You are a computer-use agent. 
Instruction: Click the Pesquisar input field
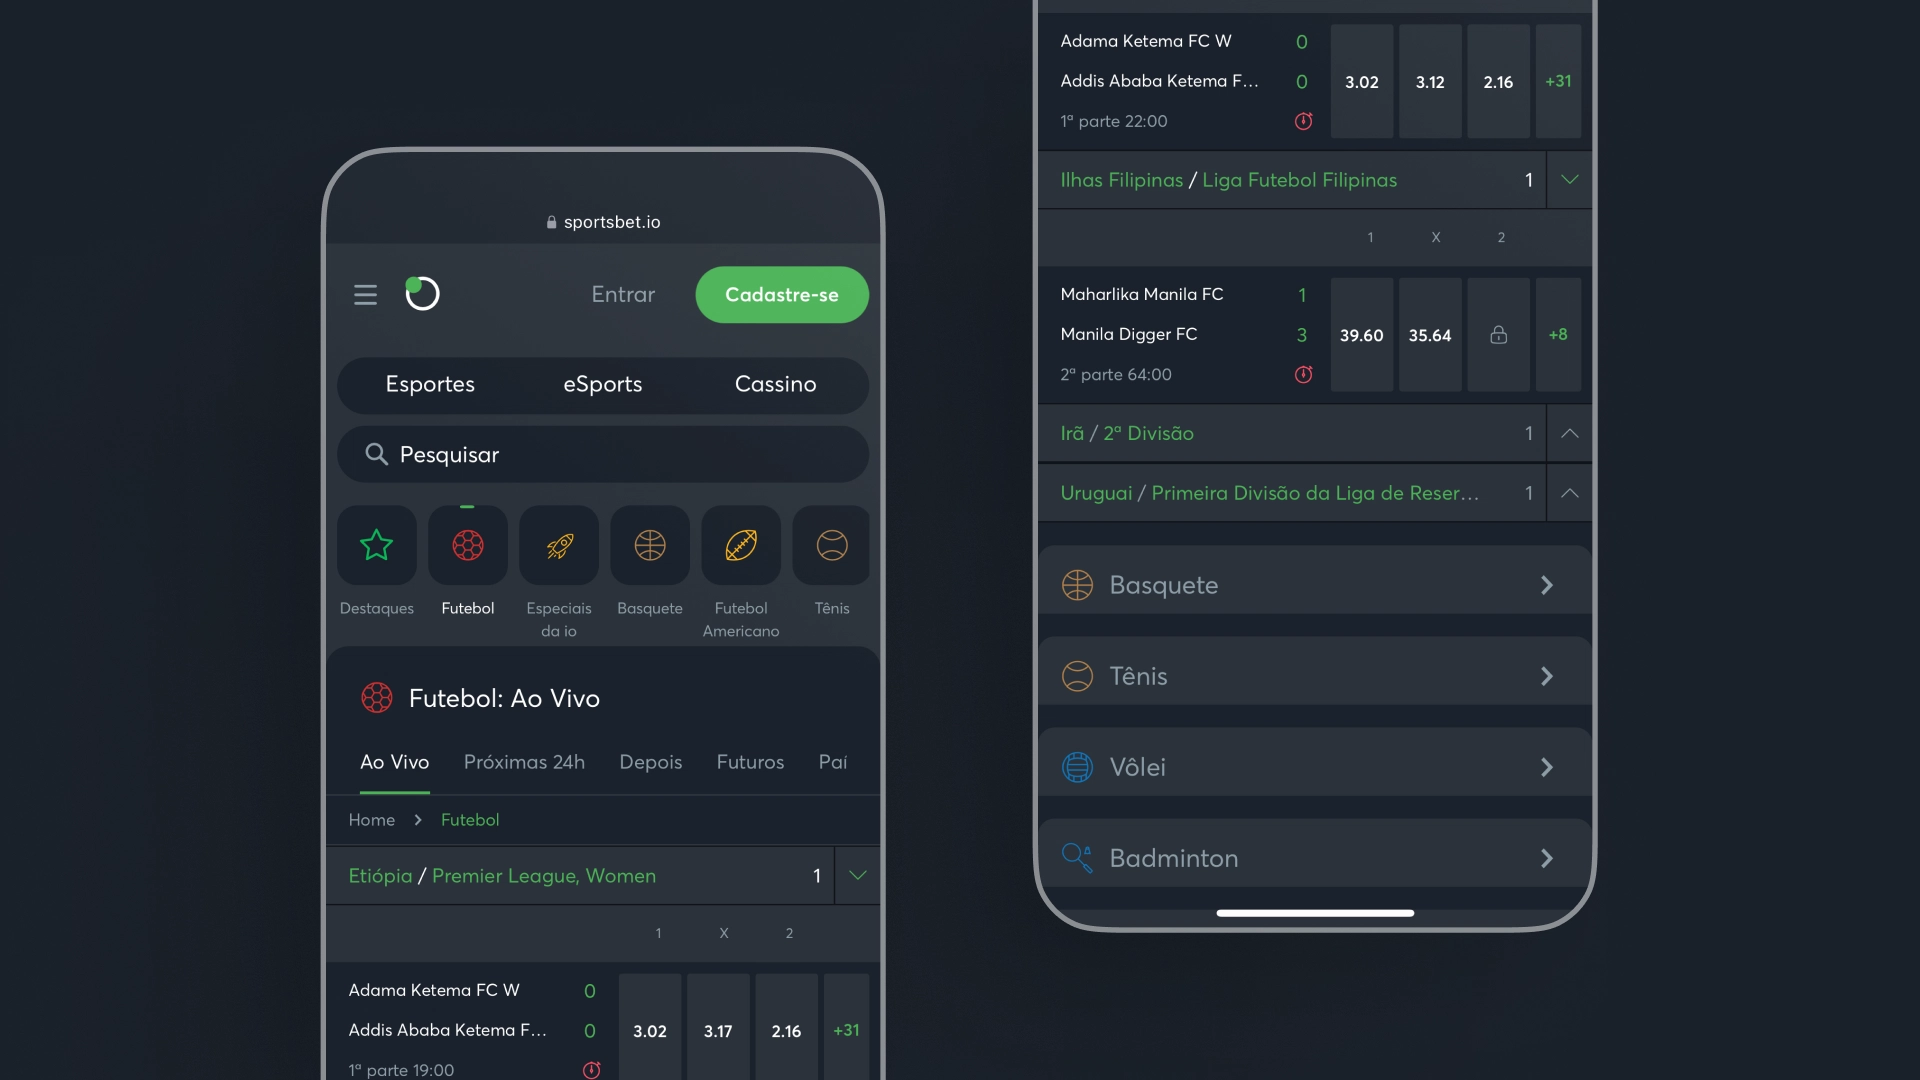coord(603,454)
